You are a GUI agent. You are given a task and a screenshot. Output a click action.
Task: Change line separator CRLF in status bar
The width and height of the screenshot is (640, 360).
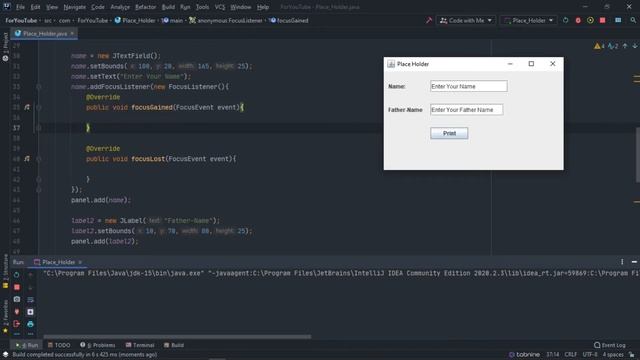click(x=571, y=354)
